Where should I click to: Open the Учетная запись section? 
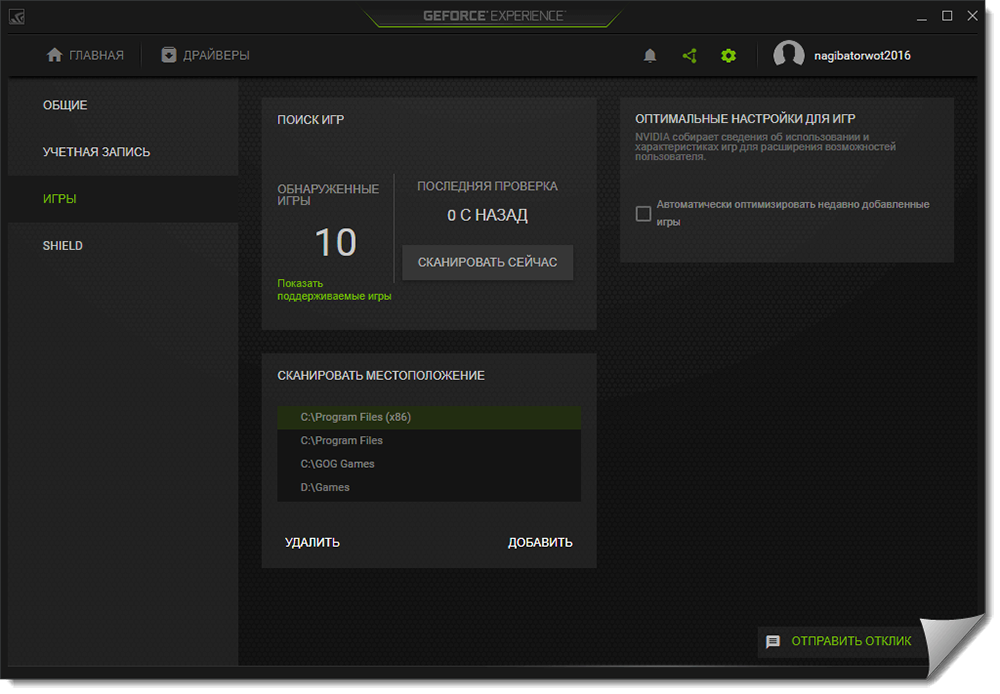point(96,152)
